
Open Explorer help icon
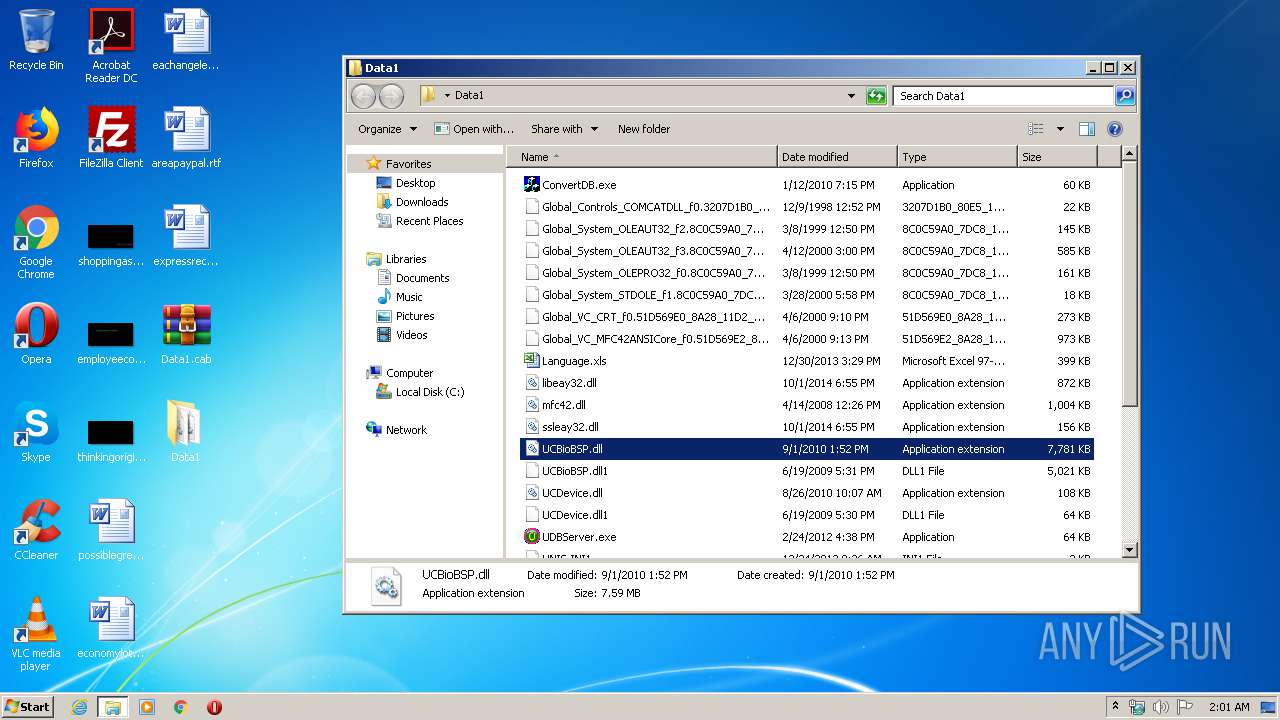point(1115,129)
